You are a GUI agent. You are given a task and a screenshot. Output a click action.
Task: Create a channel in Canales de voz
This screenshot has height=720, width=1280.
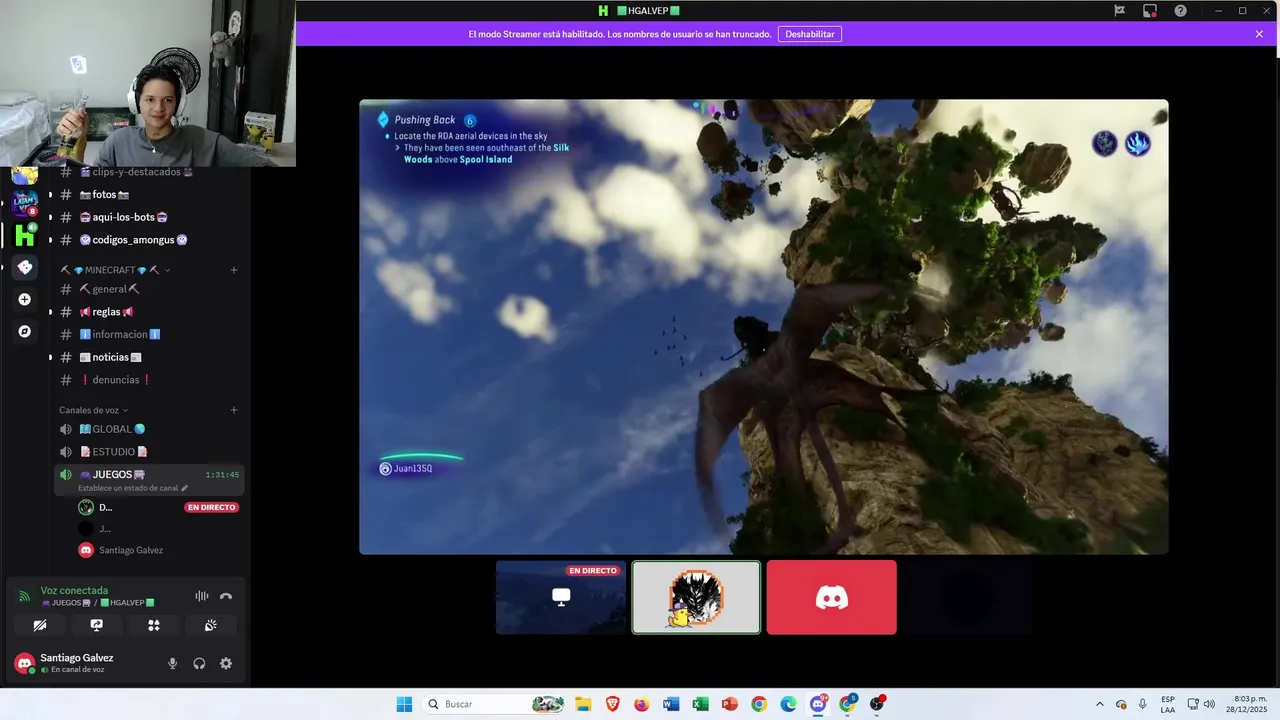coord(234,410)
